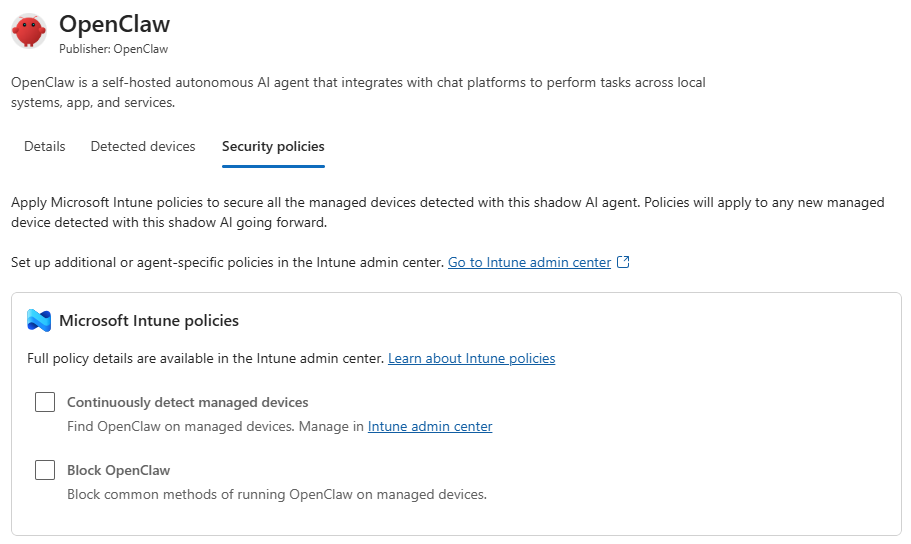This screenshot has height=544, width=911.
Task: Tick the Block OpenClaw checkbox
Action: coord(45,470)
